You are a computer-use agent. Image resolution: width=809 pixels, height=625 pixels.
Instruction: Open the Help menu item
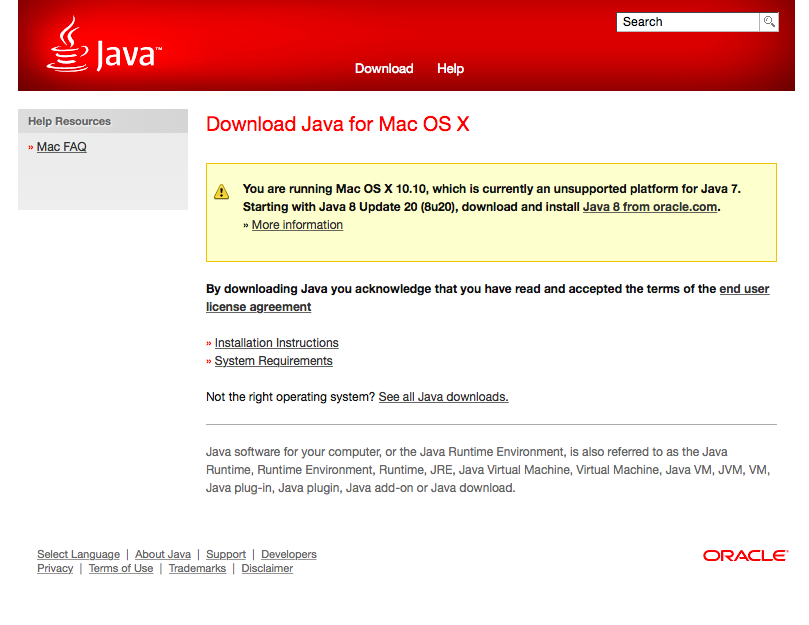coord(450,69)
